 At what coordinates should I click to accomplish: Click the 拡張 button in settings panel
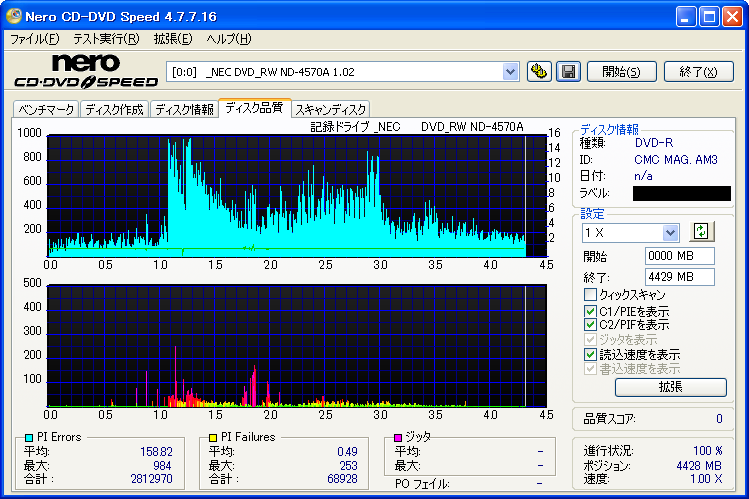pyautogui.click(x=671, y=387)
